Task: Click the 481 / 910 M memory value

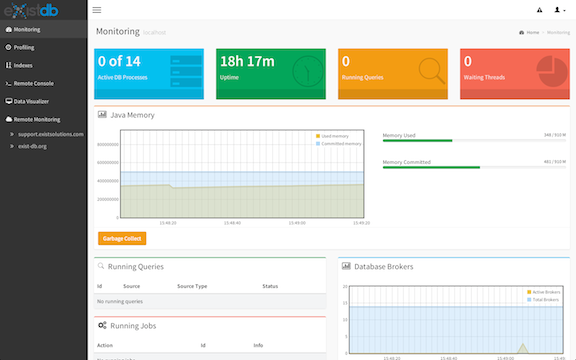Action: point(555,162)
